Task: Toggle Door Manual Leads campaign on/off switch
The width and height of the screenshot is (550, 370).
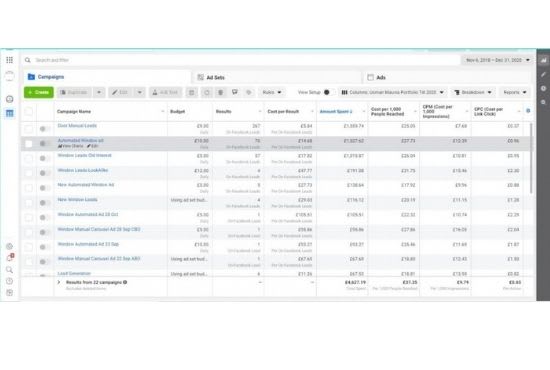Action: tap(44, 129)
